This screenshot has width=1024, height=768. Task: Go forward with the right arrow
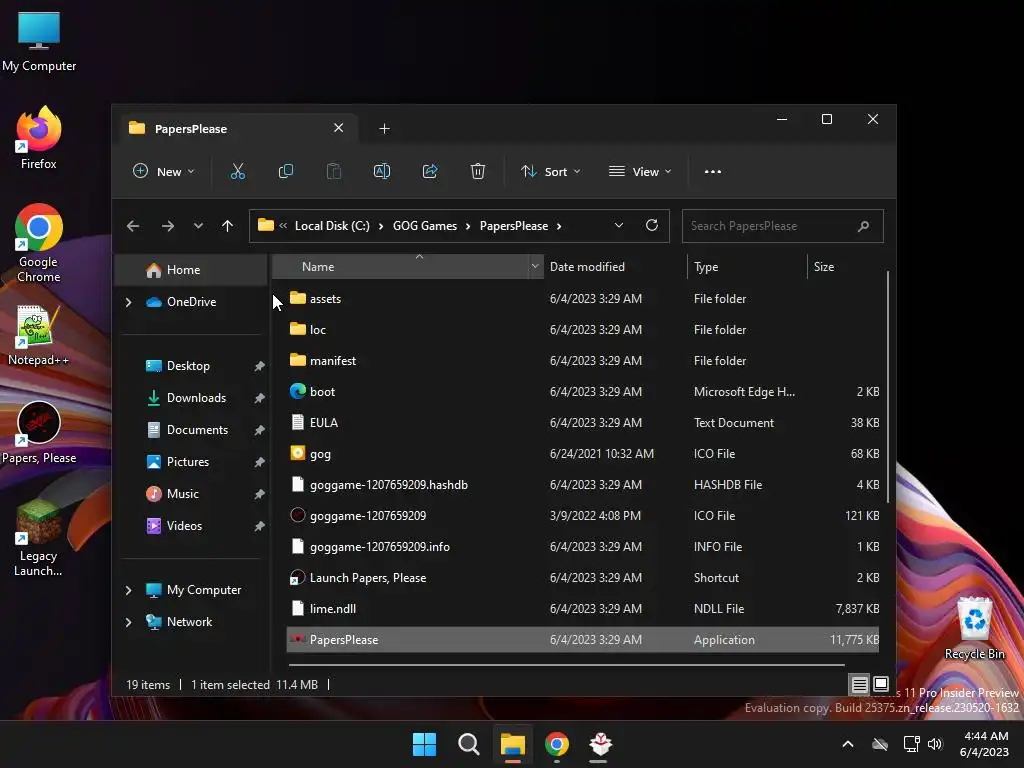click(168, 226)
